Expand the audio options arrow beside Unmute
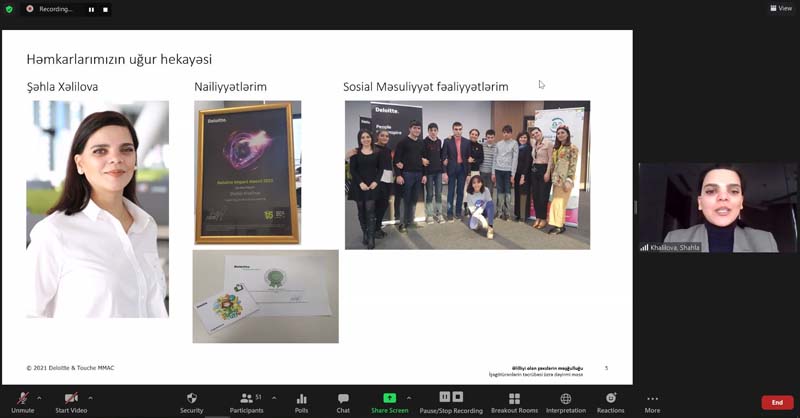This screenshot has height=418, width=800. point(39,397)
